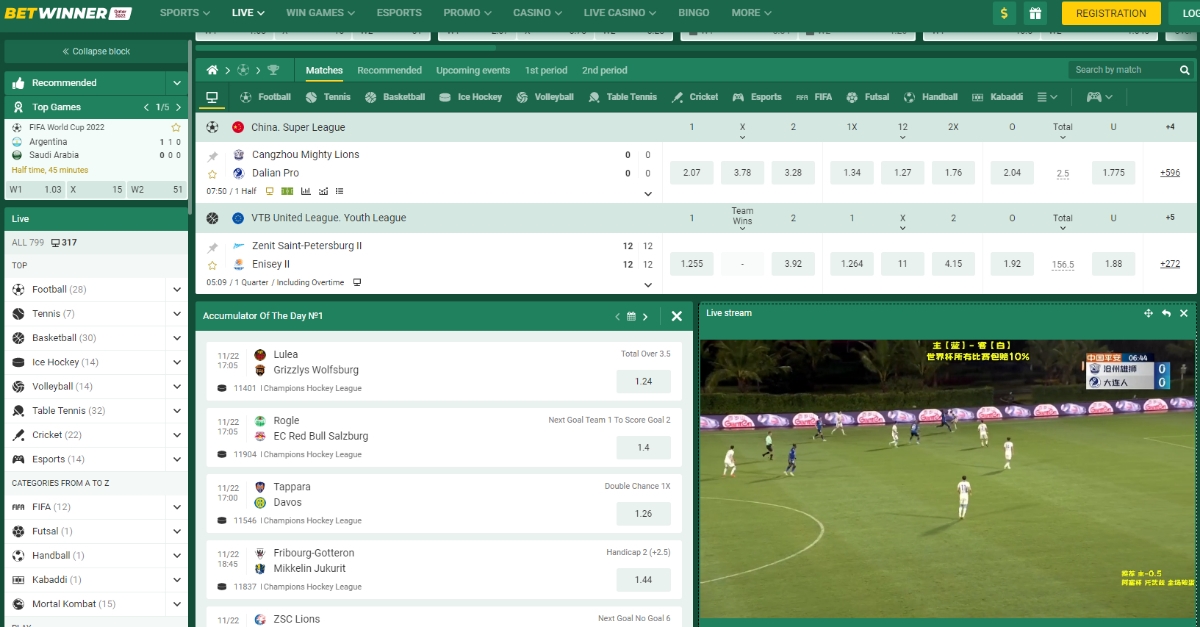Expand the Recommended block chevron
This screenshot has width=1200, height=627.
[177, 83]
